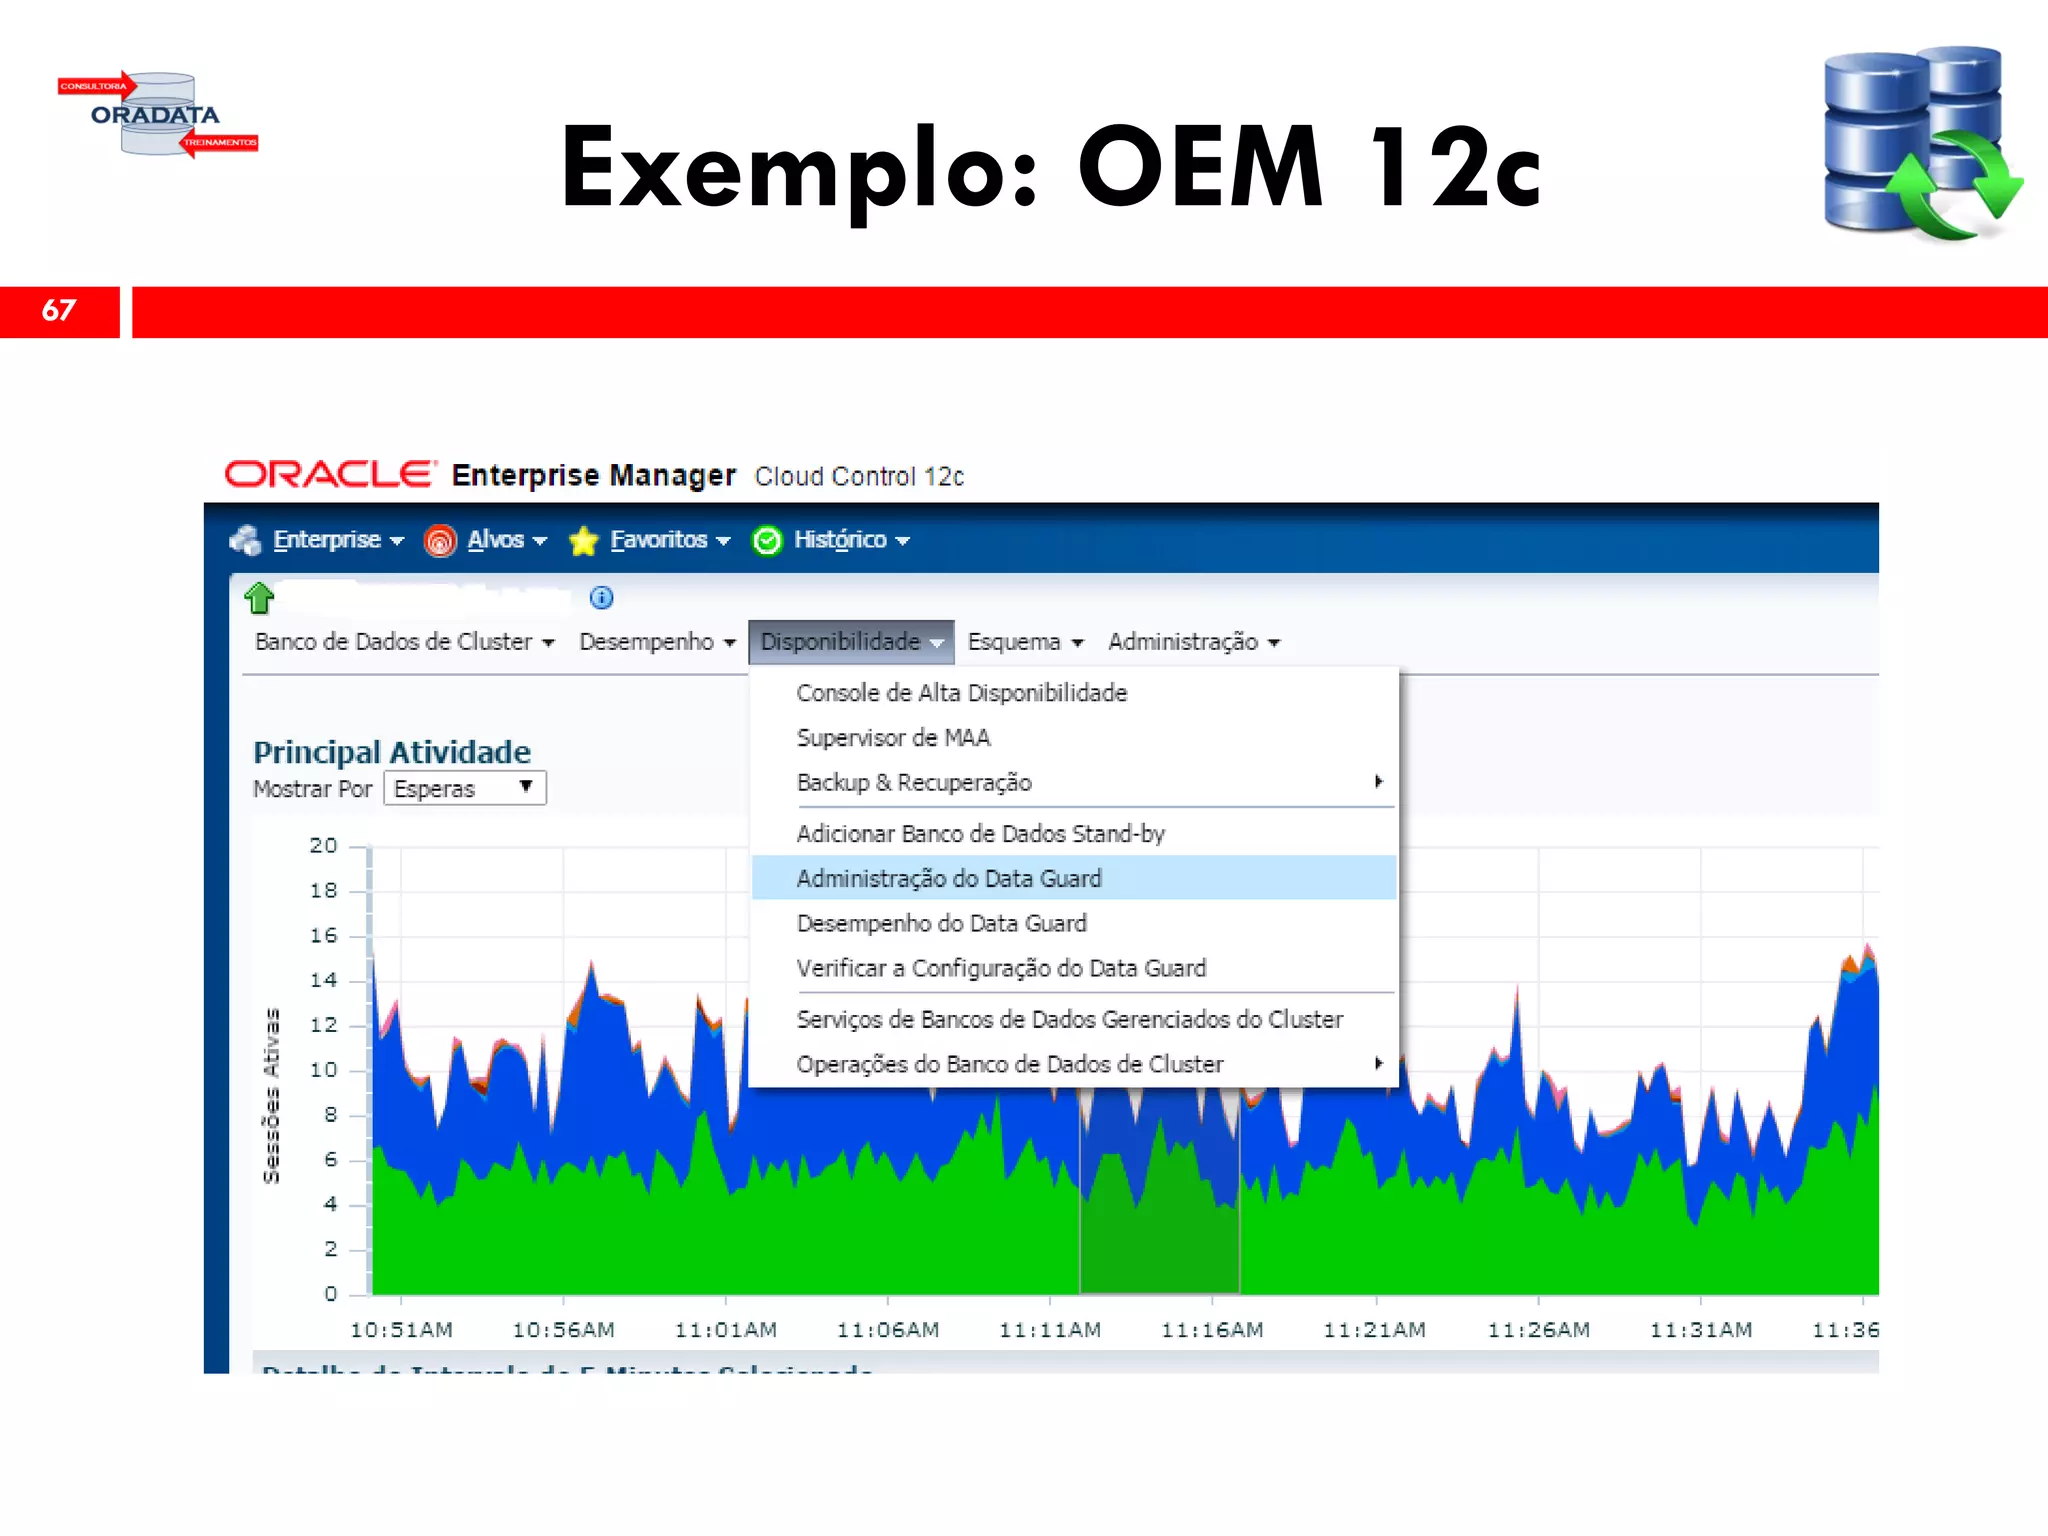Click the Principal Atividade heading
The height and width of the screenshot is (1536, 2048).
point(392,752)
